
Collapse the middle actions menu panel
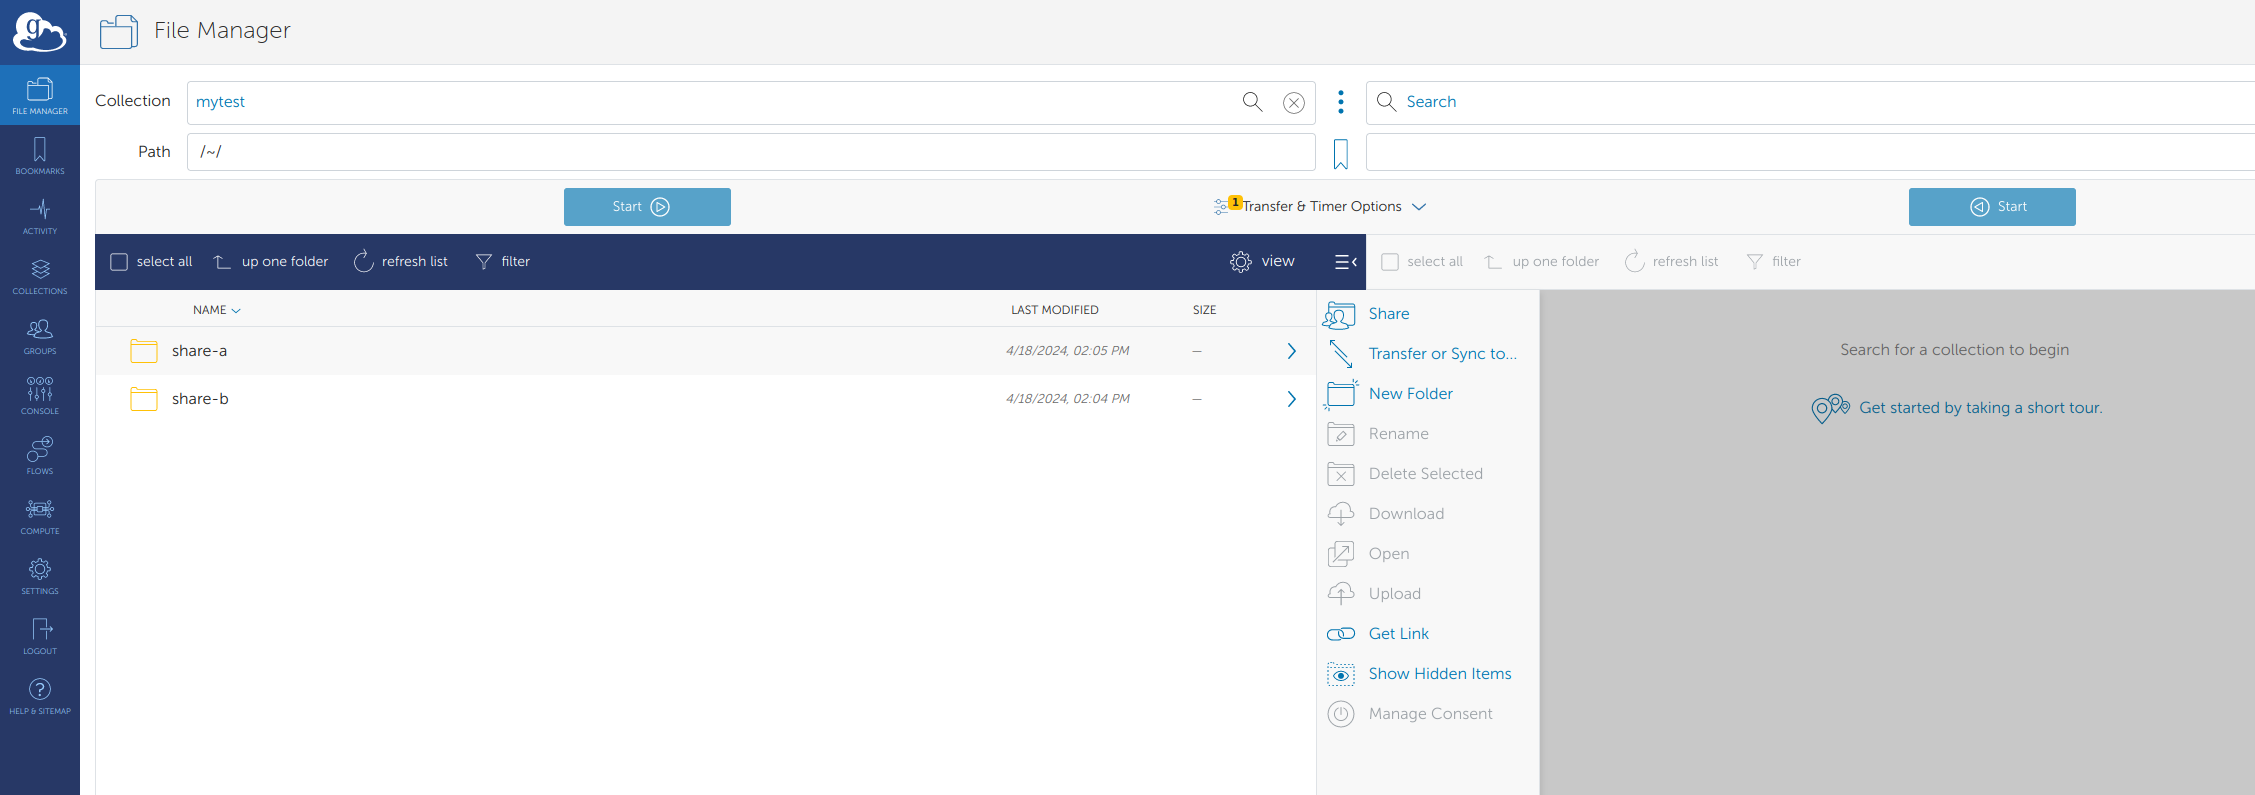click(1346, 262)
